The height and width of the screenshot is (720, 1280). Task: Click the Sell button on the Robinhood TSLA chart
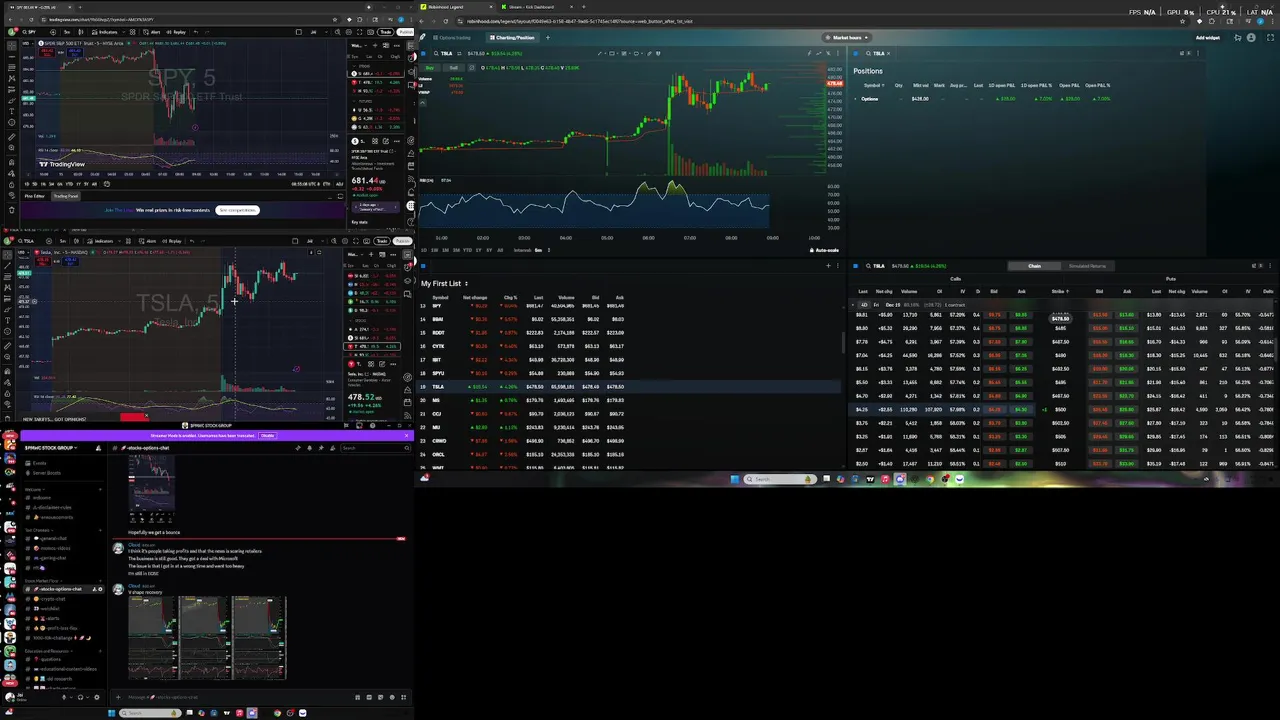[x=453, y=68]
